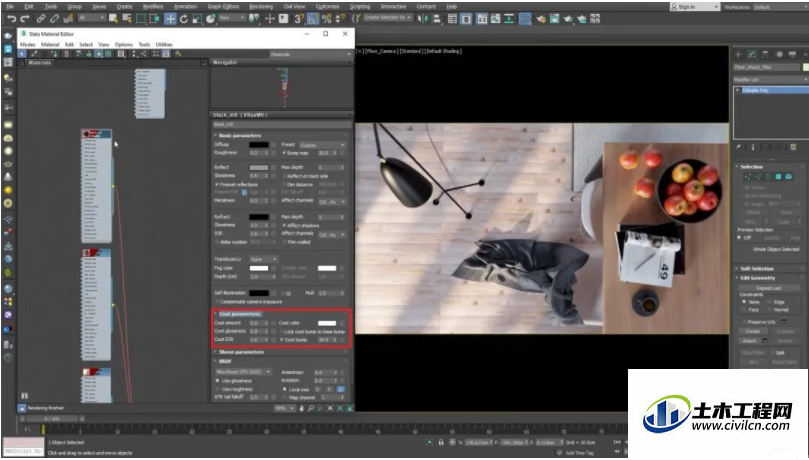Screen dimensions: 809x460
Task: Click the Reflect gray color swatch
Action: point(259,168)
